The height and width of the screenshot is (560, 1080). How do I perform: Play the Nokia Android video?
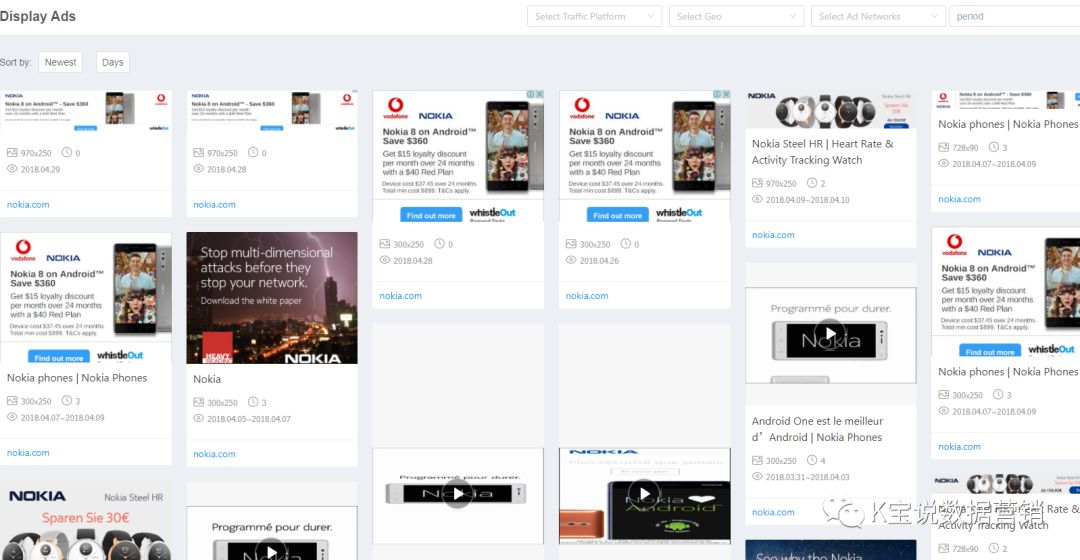pos(644,494)
